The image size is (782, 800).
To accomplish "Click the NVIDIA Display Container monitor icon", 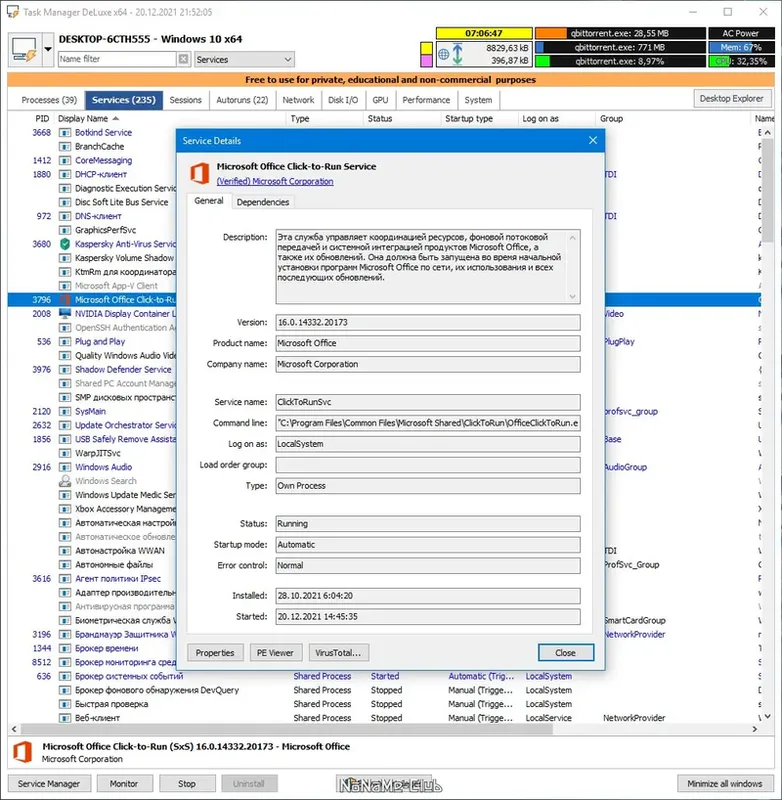I will tap(65, 313).
